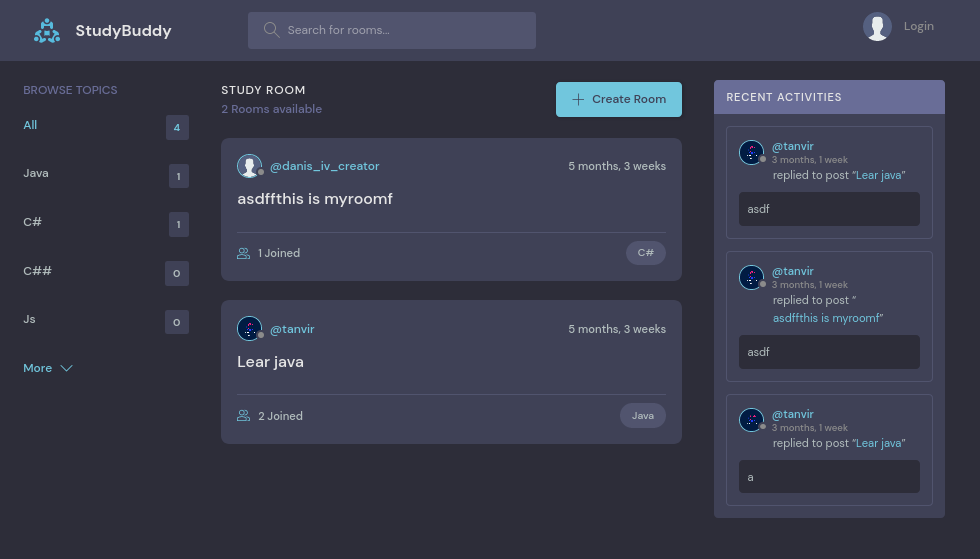Expand More topics list
Image resolution: width=980 pixels, height=559 pixels.
48,368
